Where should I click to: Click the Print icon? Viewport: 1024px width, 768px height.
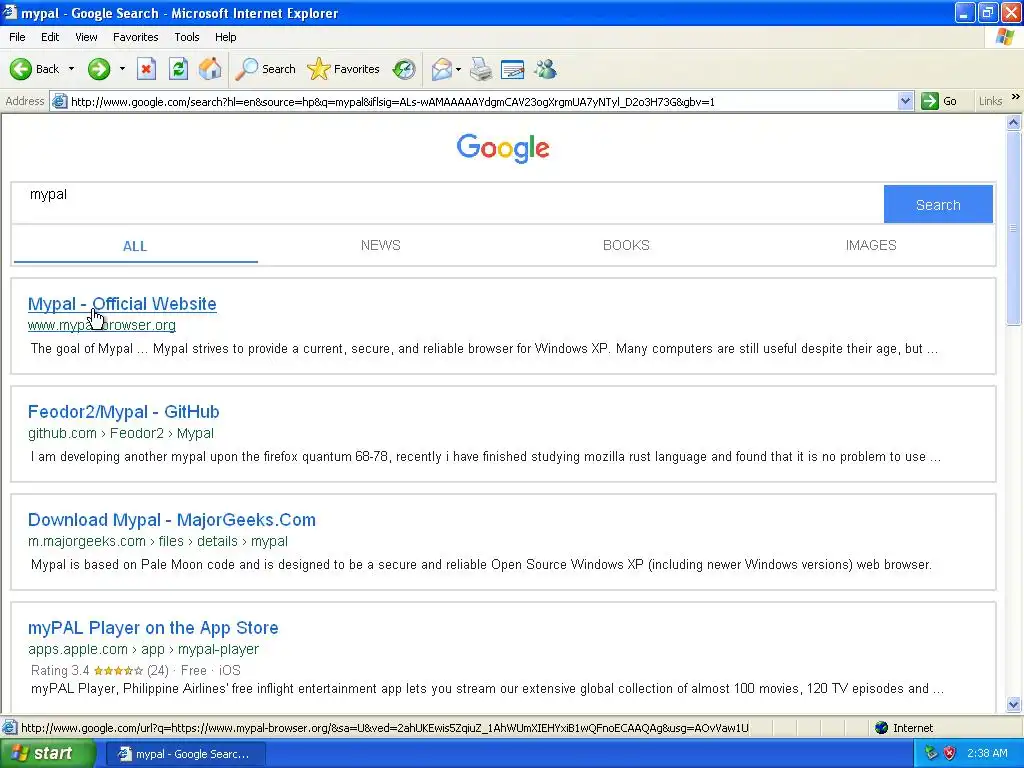coord(481,69)
